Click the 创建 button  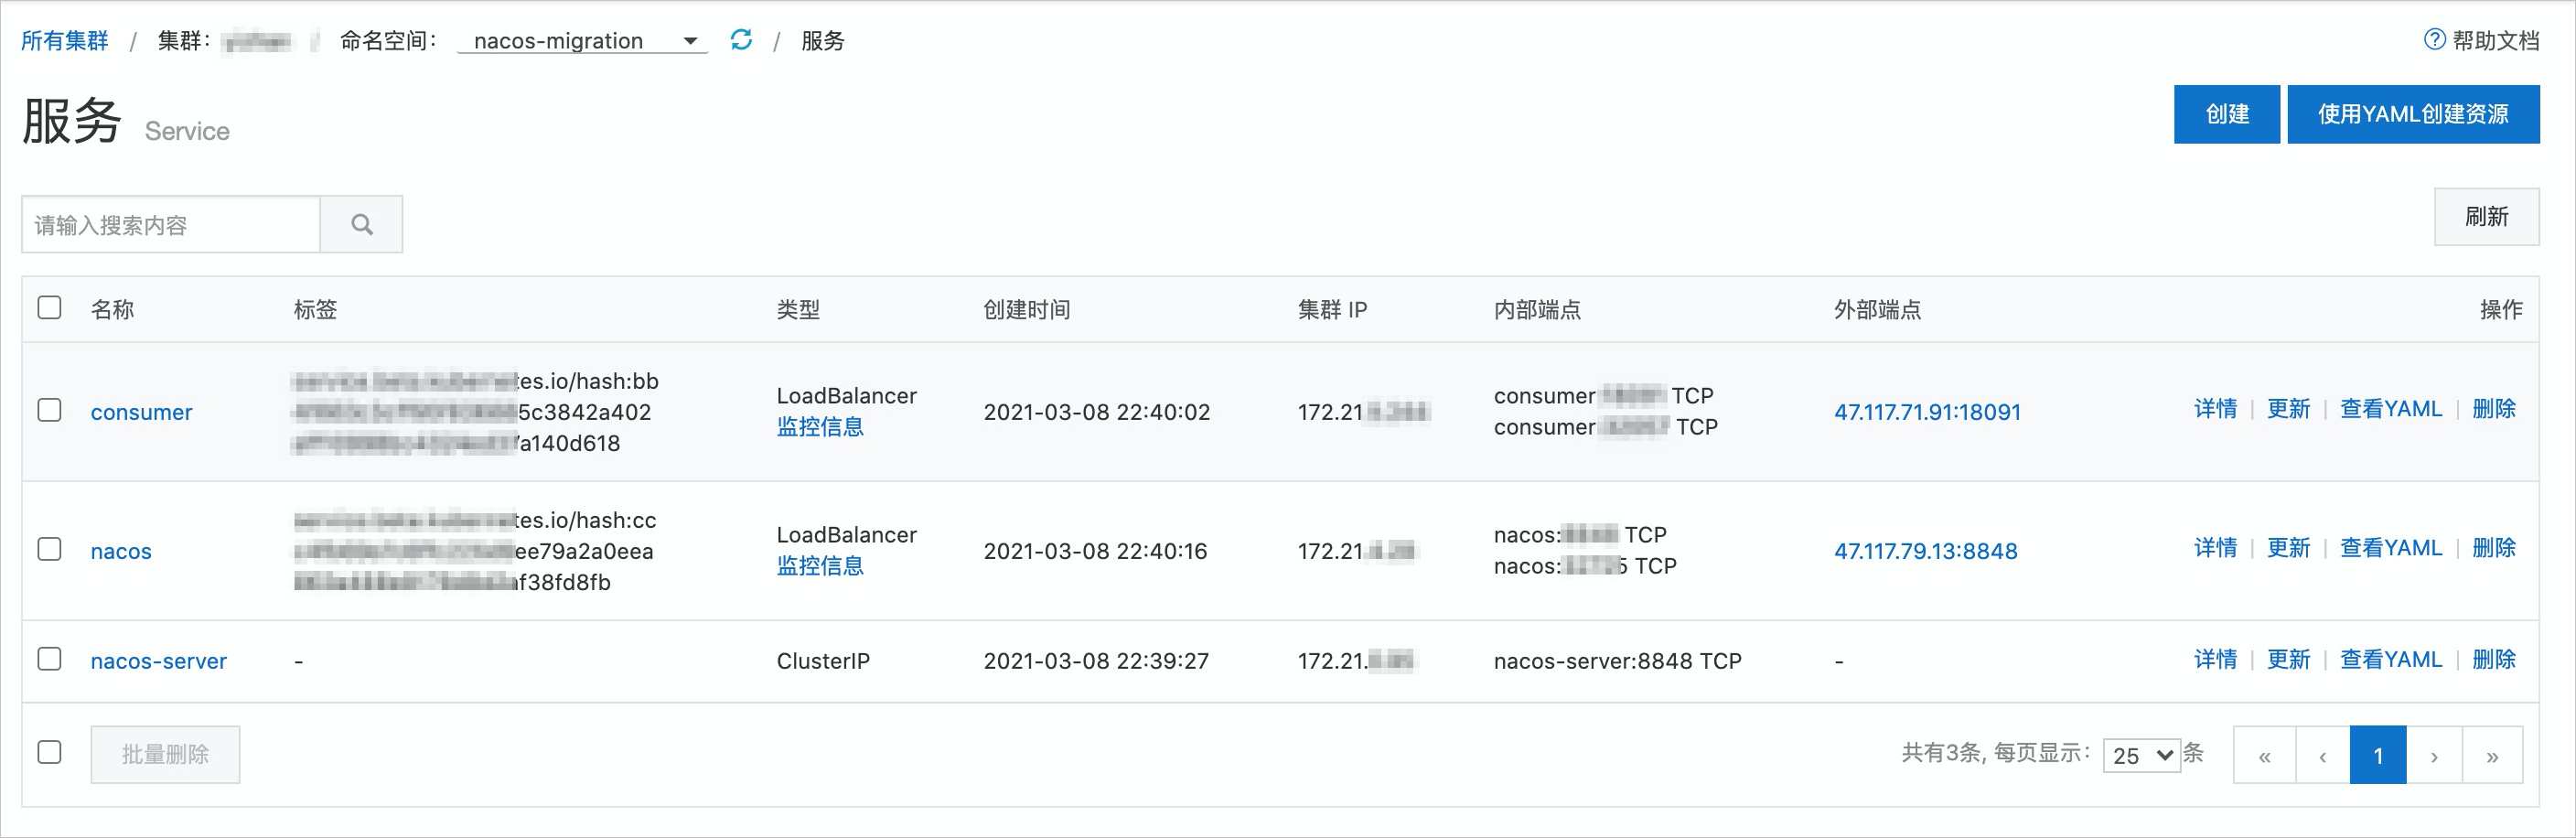2226,114
